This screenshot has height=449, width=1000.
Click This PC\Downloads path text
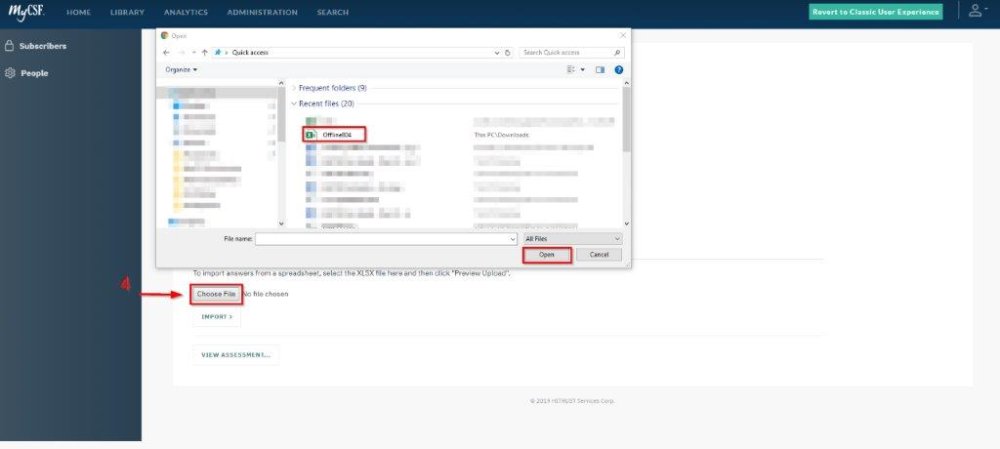(x=502, y=135)
